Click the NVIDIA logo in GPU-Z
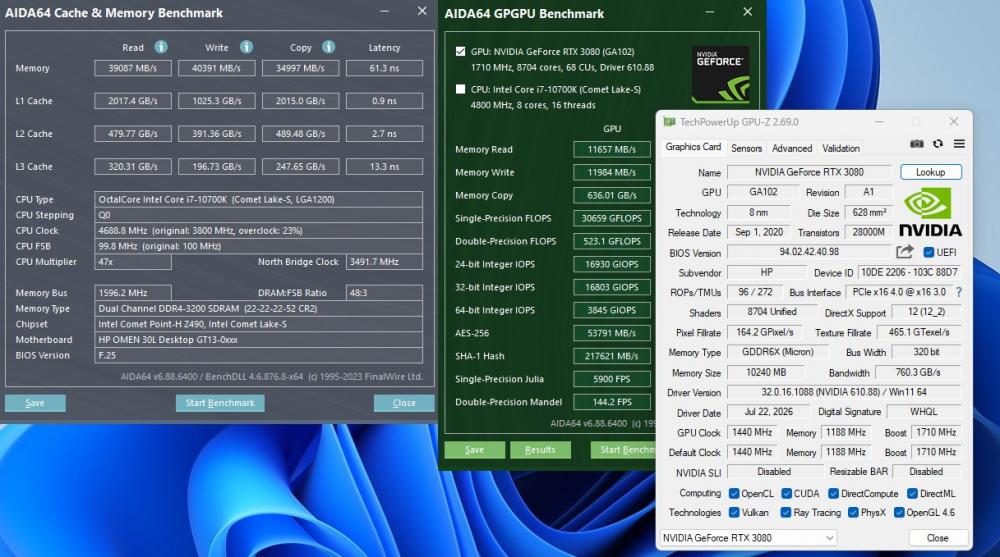This screenshot has width=1000, height=557. [x=930, y=212]
